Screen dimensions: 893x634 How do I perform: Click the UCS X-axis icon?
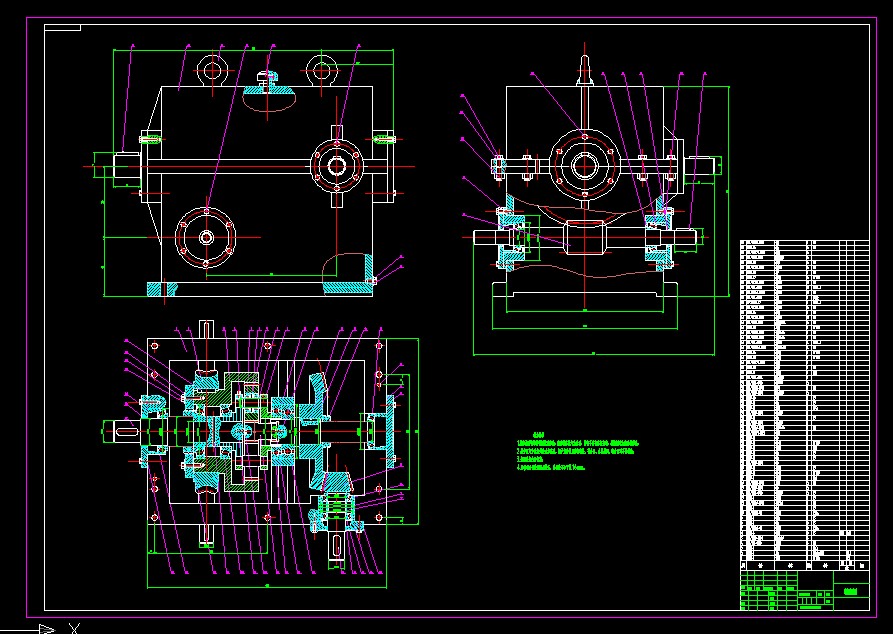pos(40,629)
